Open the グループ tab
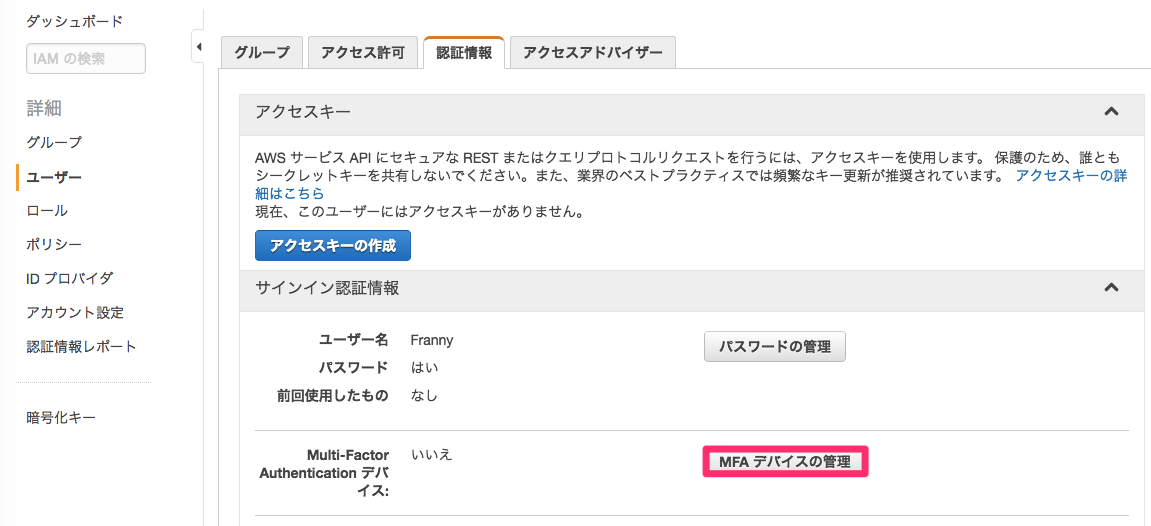This screenshot has height=526, width=1151. (x=262, y=53)
